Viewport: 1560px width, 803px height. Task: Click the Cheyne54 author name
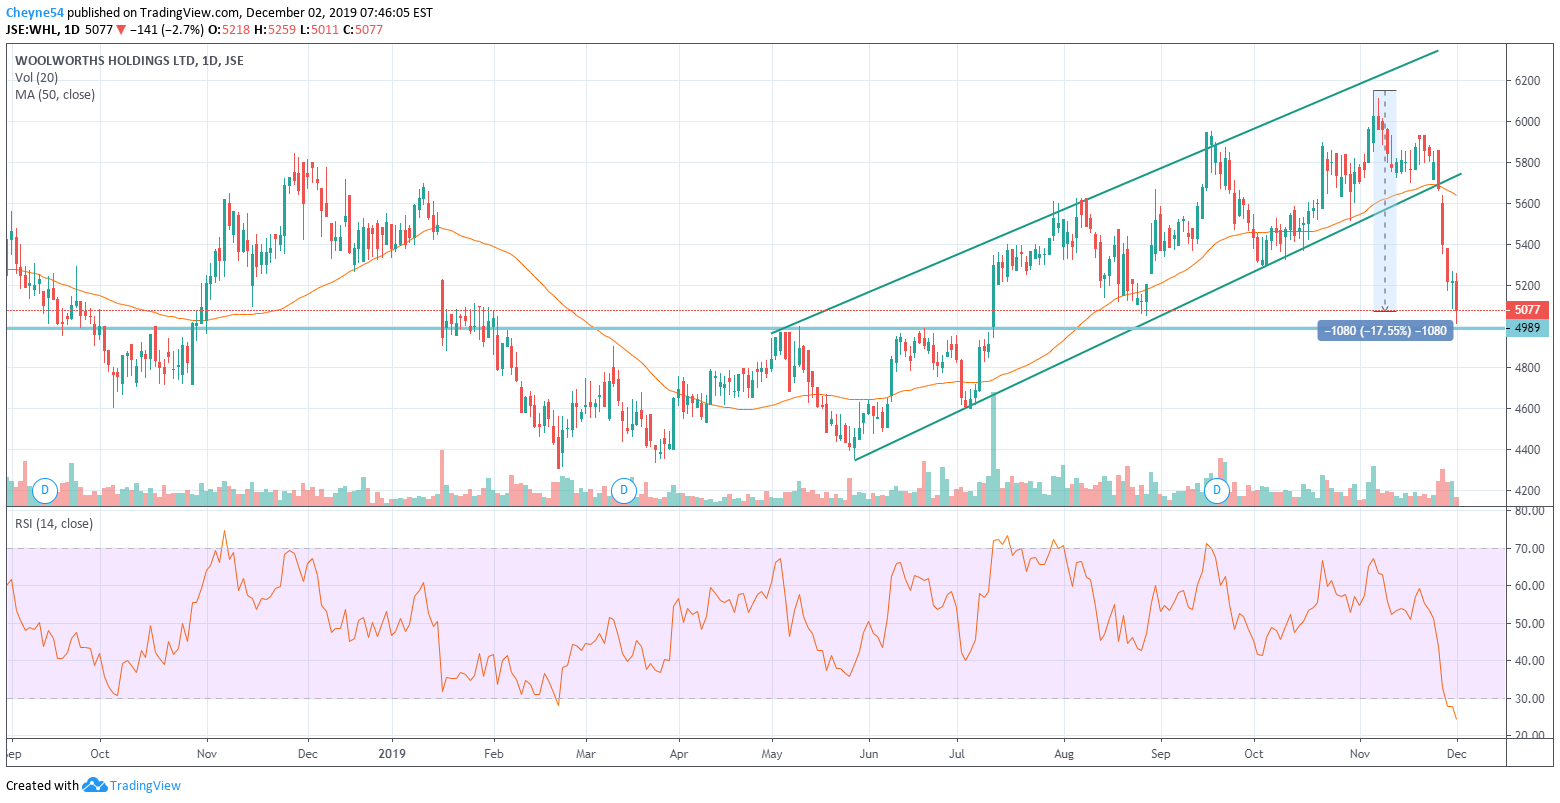click(x=35, y=13)
